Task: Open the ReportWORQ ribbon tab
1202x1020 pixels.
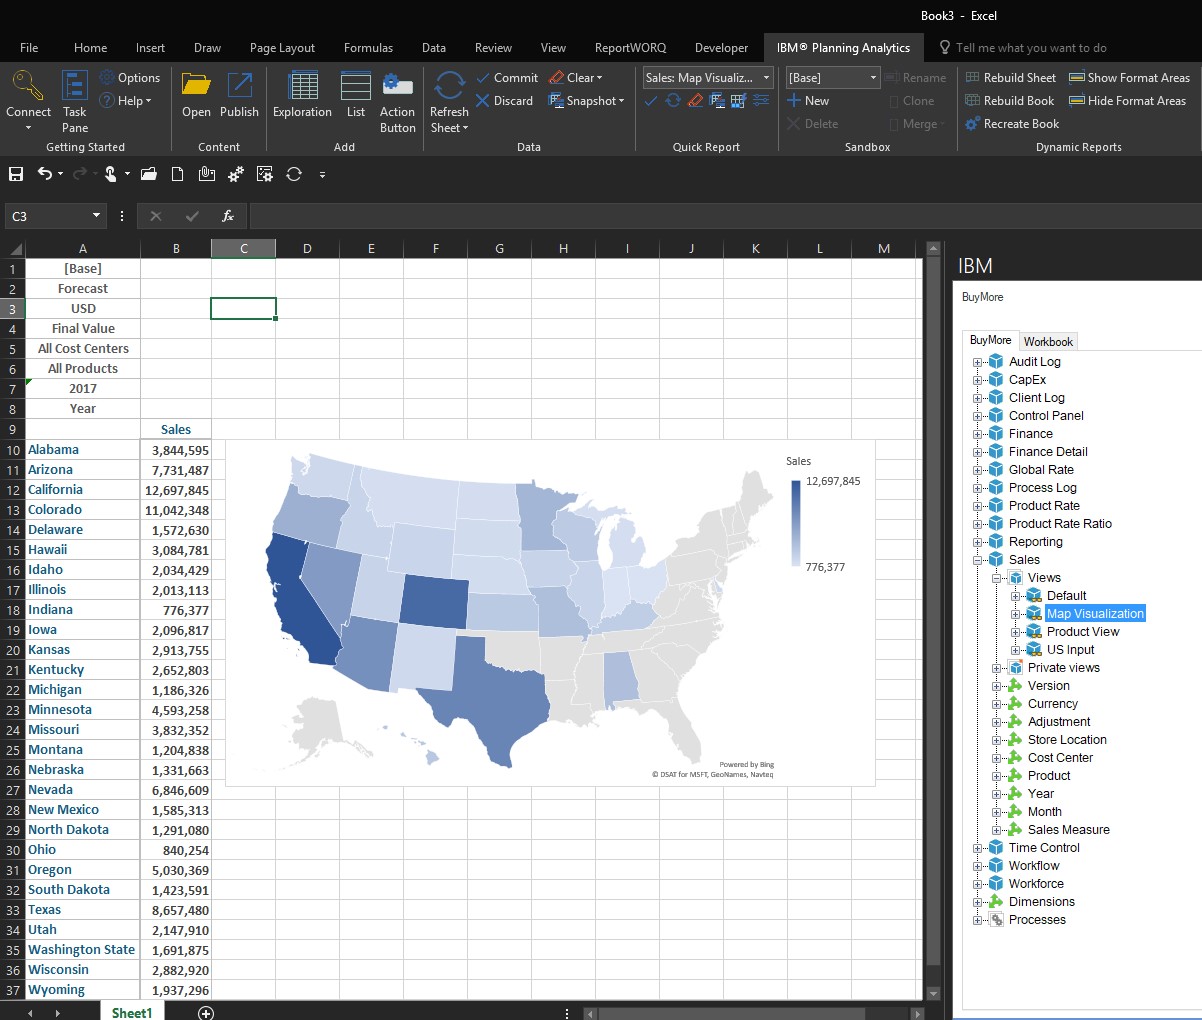Action: coord(630,48)
